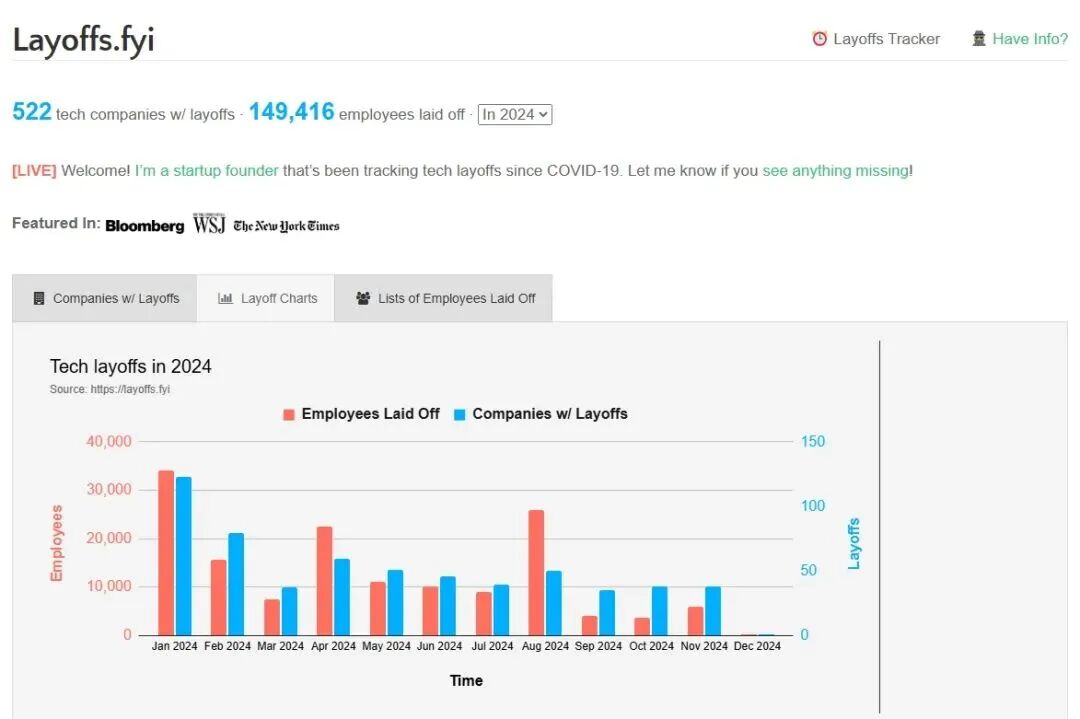Click the Dec 2024 axis label
The image size is (1080, 719).
pos(757,646)
